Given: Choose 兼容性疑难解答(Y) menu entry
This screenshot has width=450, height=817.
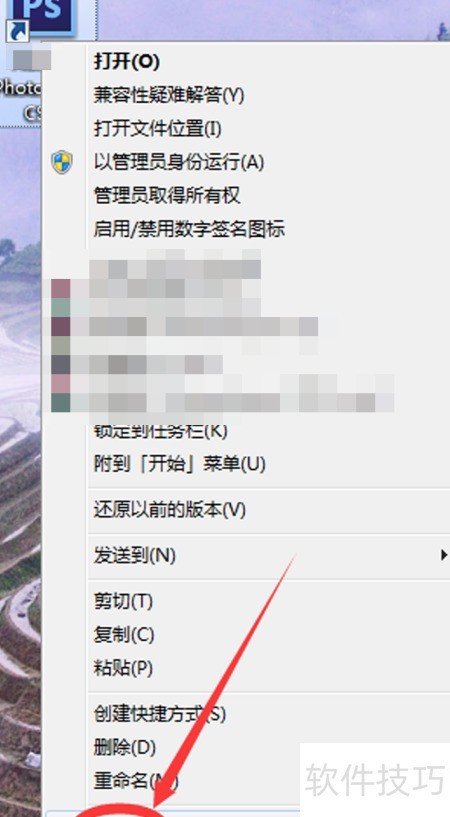Looking at the screenshot, I should (169, 95).
